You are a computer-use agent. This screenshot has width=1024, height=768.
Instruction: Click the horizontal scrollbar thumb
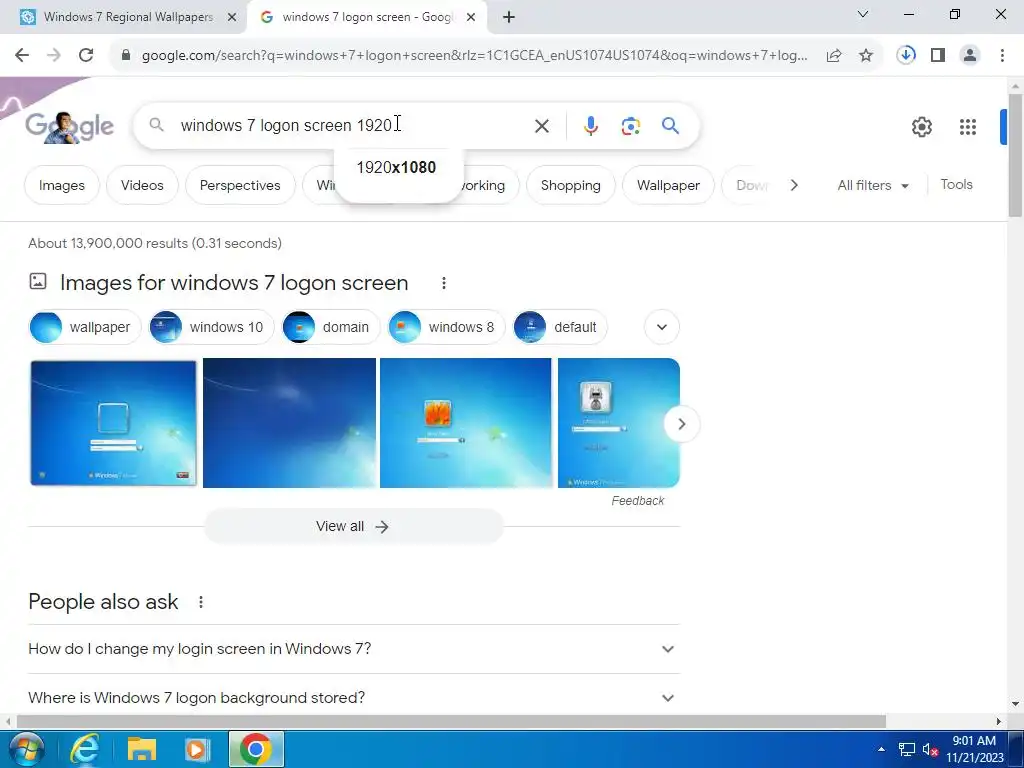coord(451,722)
